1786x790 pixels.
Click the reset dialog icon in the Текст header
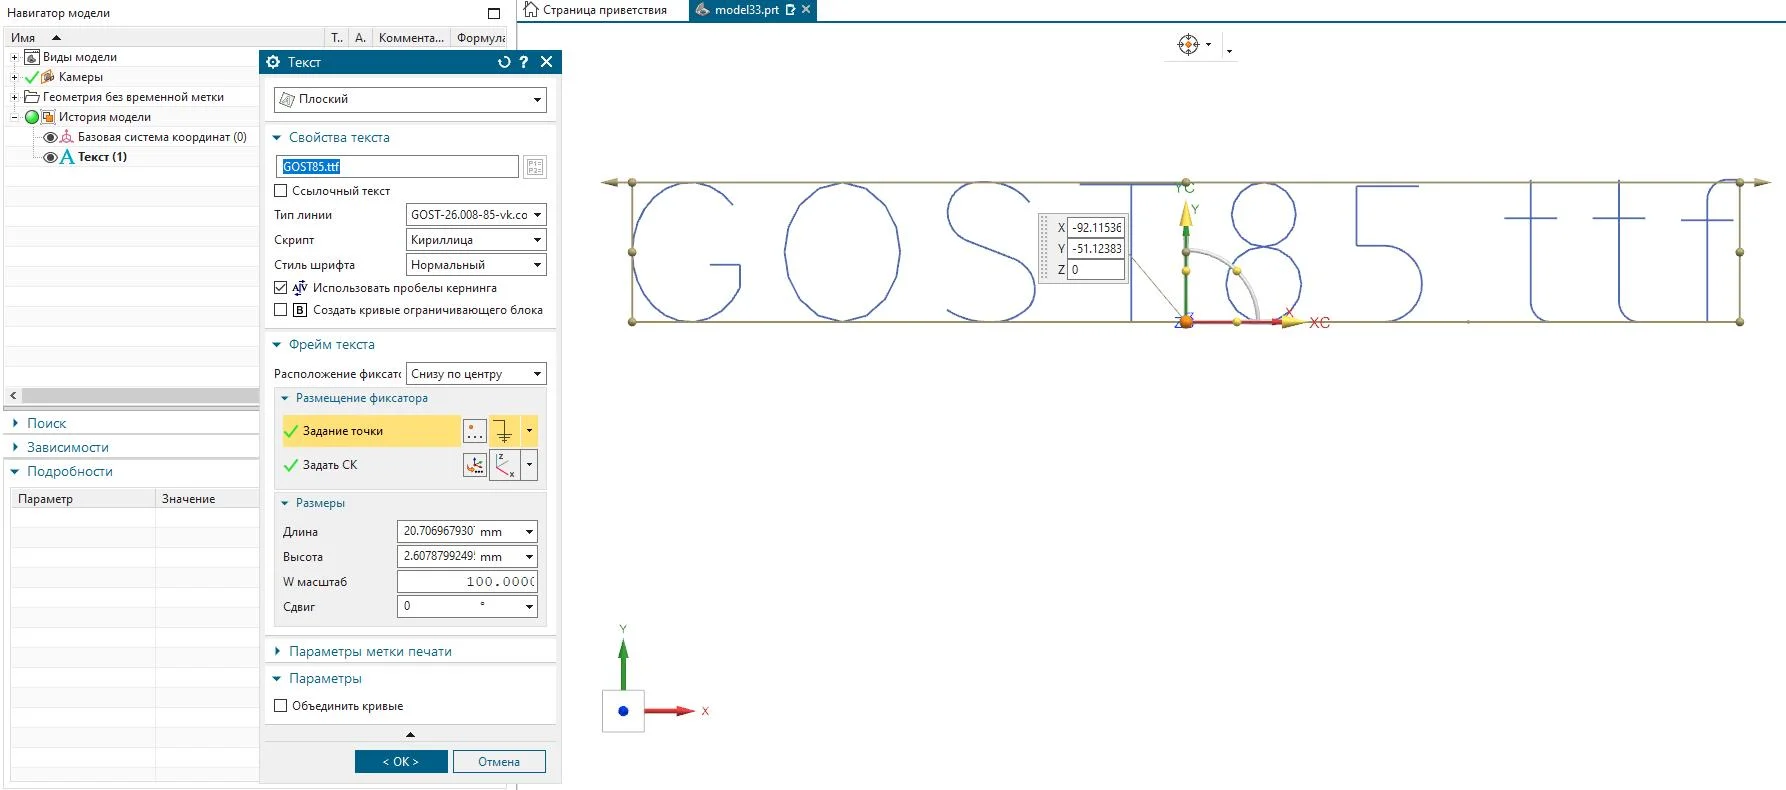[x=504, y=62]
